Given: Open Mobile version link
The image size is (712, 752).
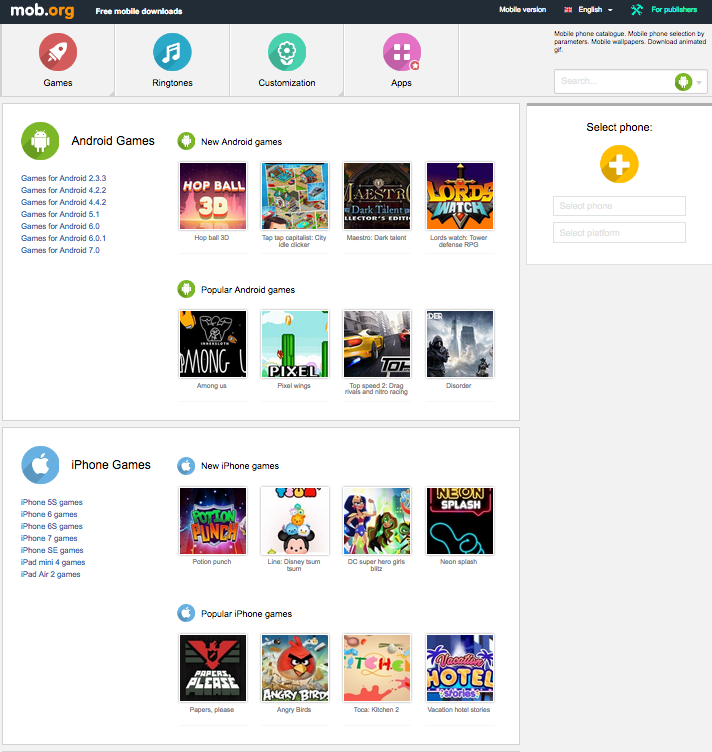Looking at the screenshot, I should click(522, 10).
